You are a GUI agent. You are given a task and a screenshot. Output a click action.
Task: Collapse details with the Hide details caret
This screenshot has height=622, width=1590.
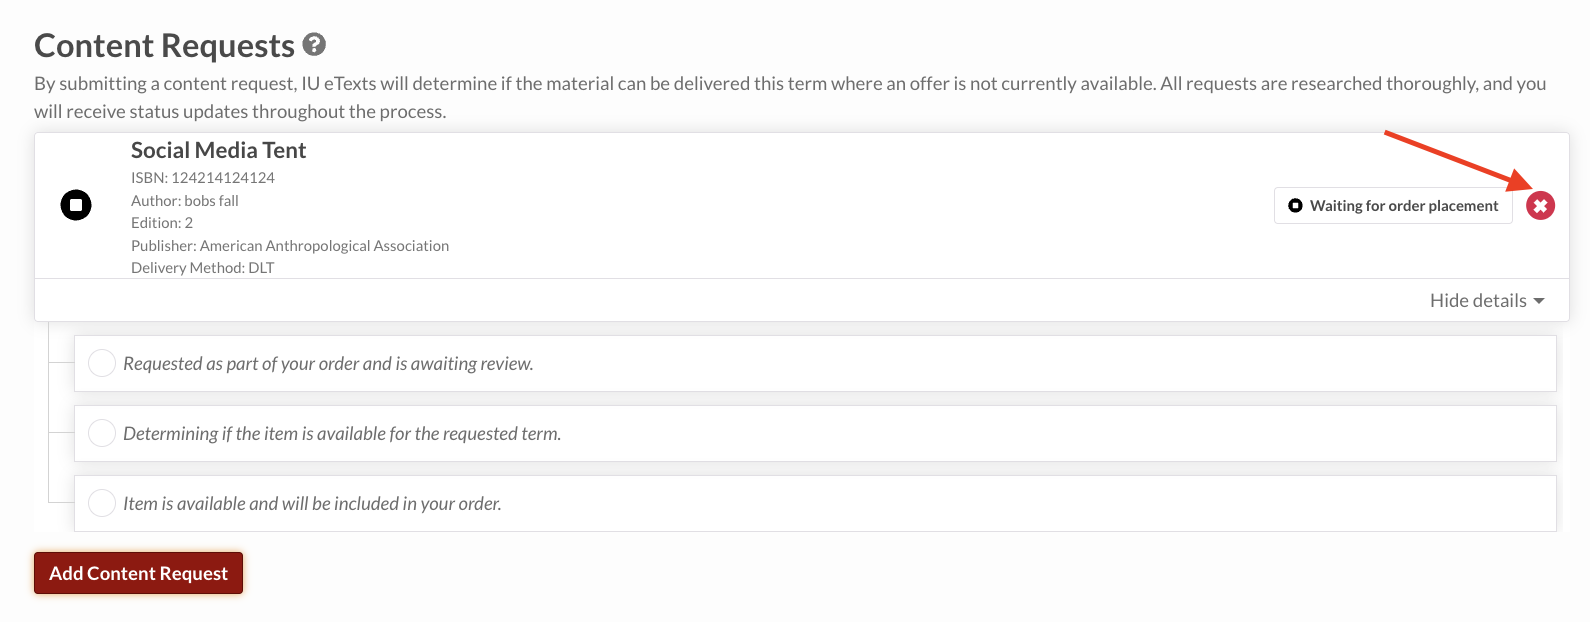(x=1539, y=301)
